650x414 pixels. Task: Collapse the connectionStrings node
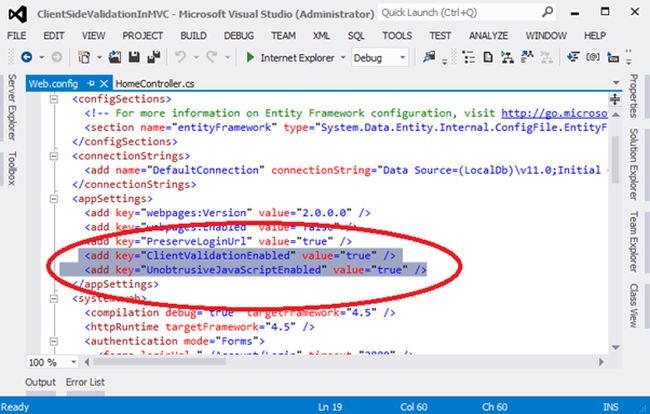pos(53,156)
